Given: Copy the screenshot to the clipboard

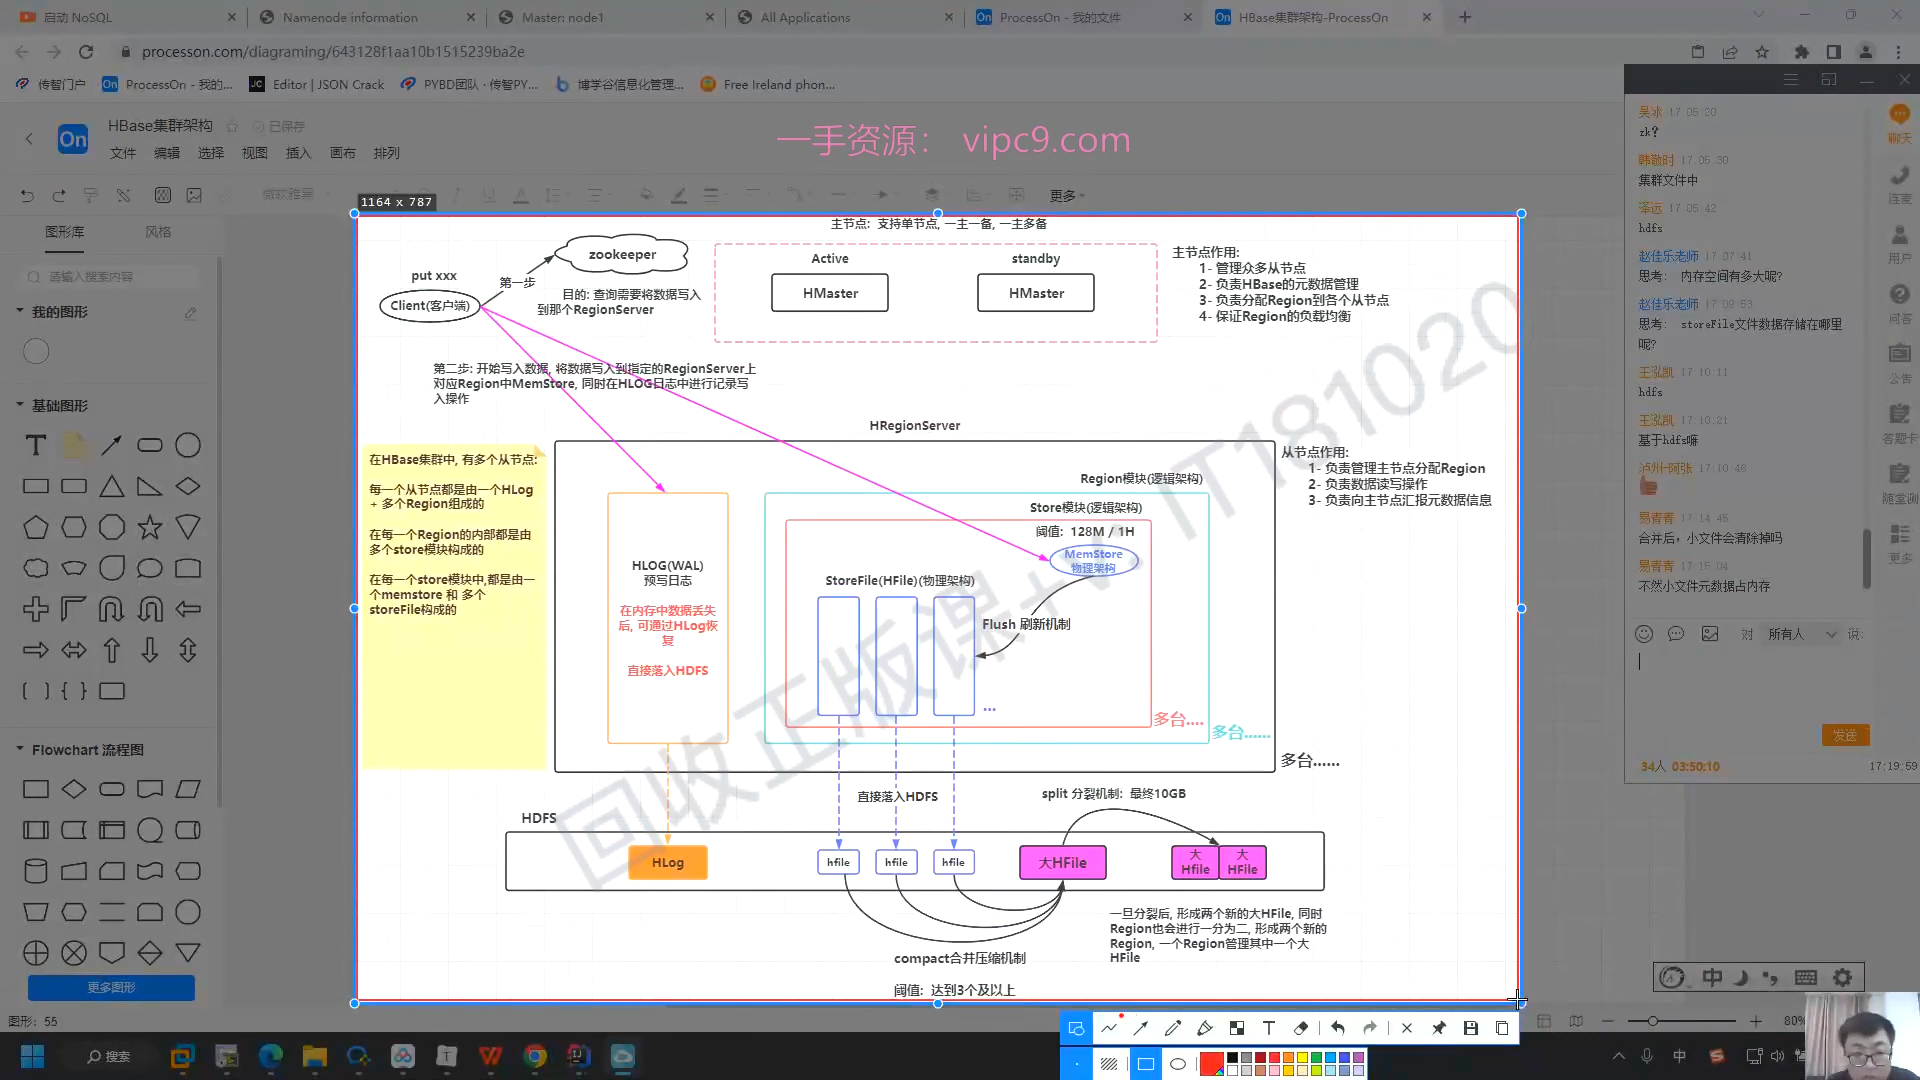Looking at the screenshot, I should (1502, 1028).
